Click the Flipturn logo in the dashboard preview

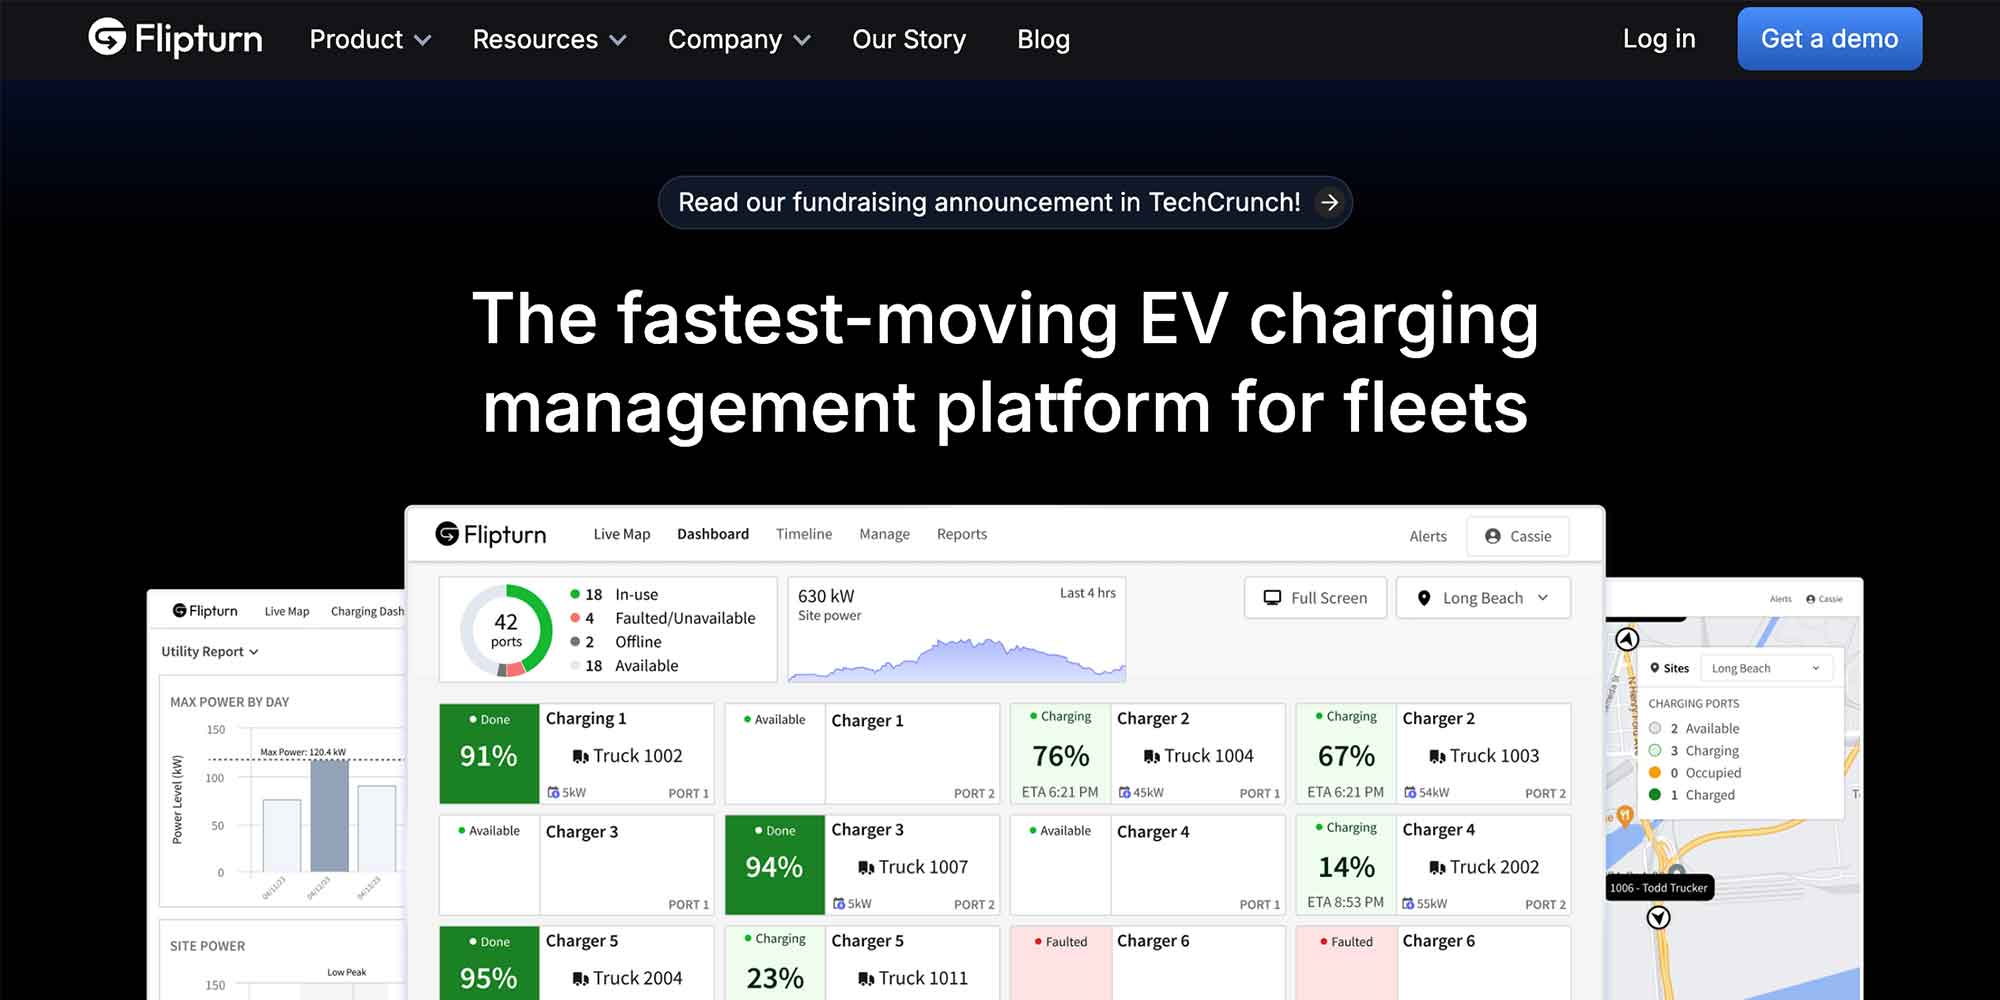click(491, 534)
